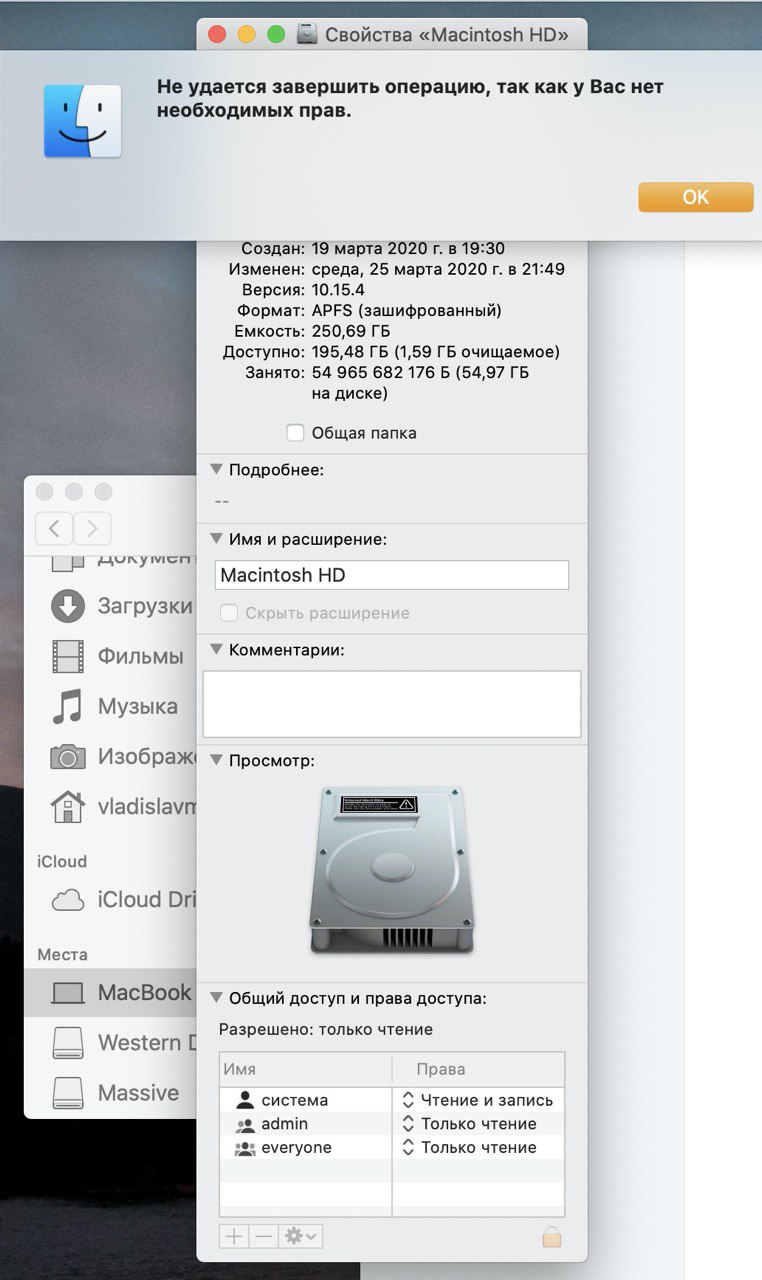This screenshot has height=1280, width=762.
Task: Open the gear action menu
Action: [x=301, y=1236]
